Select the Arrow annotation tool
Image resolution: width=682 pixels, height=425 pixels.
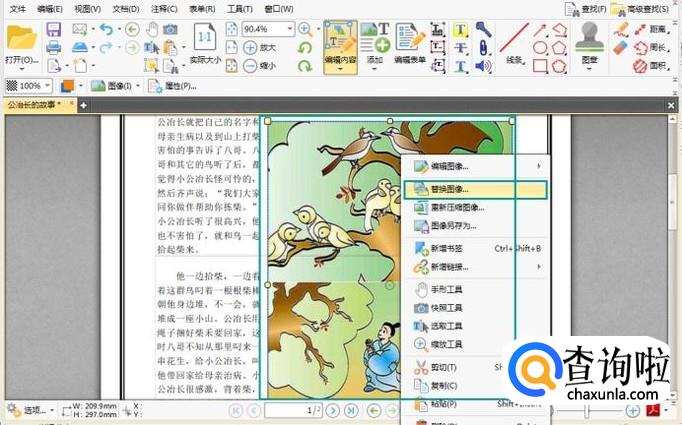point(540,30)
